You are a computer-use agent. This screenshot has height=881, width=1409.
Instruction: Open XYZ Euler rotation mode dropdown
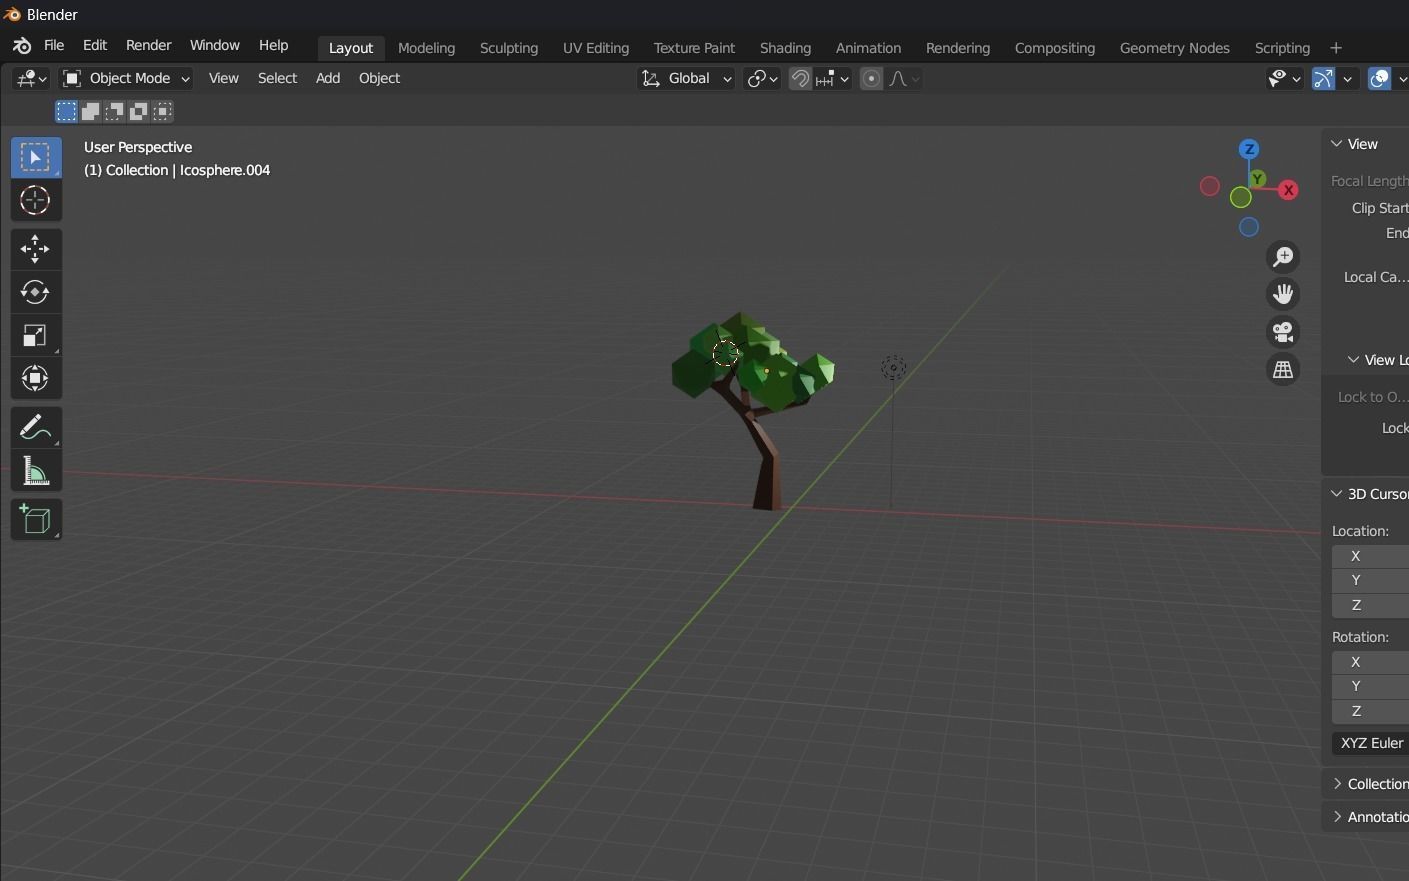click(x=1370, y=744)
